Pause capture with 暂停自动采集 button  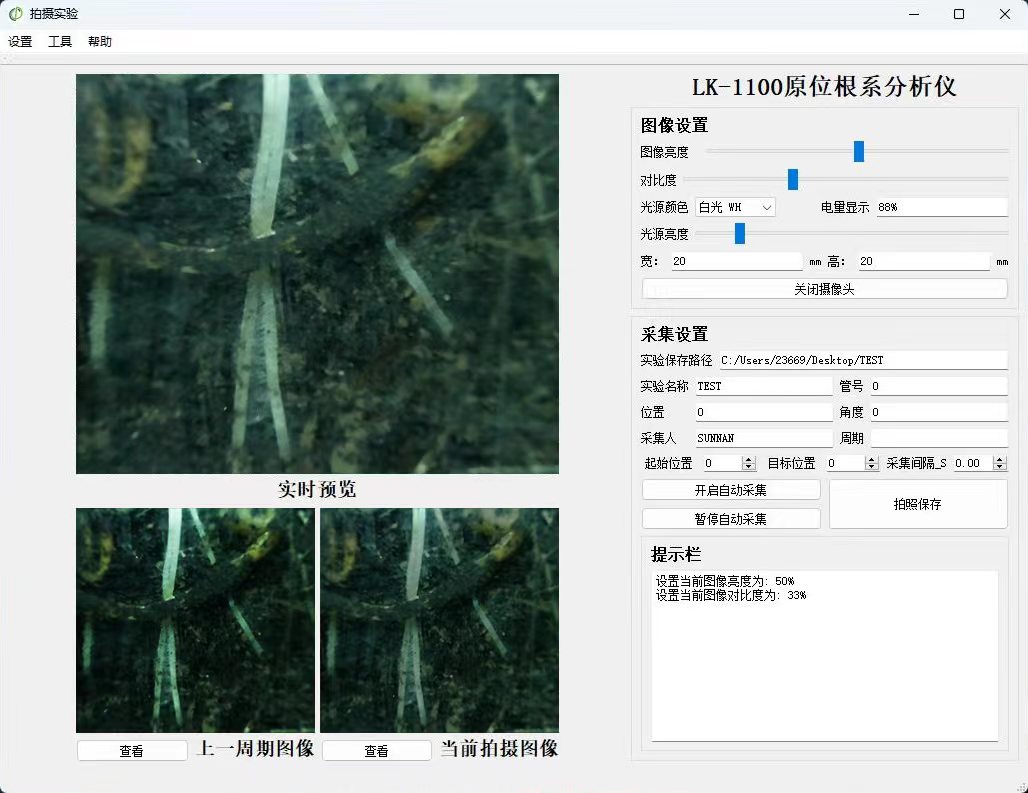point(731,519)
